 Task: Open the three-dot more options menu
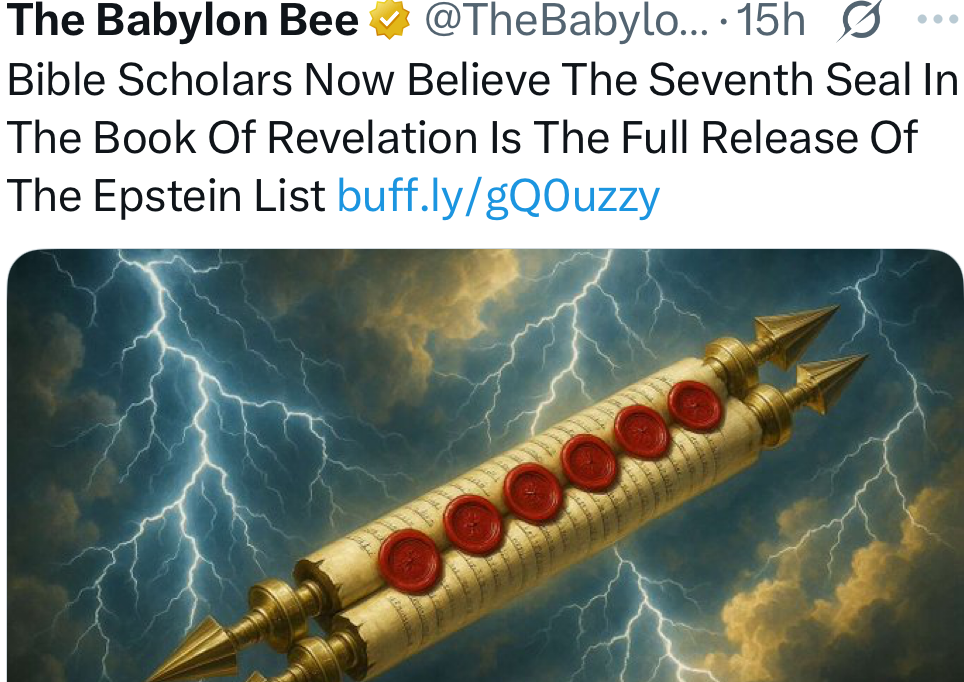[938, 20]
